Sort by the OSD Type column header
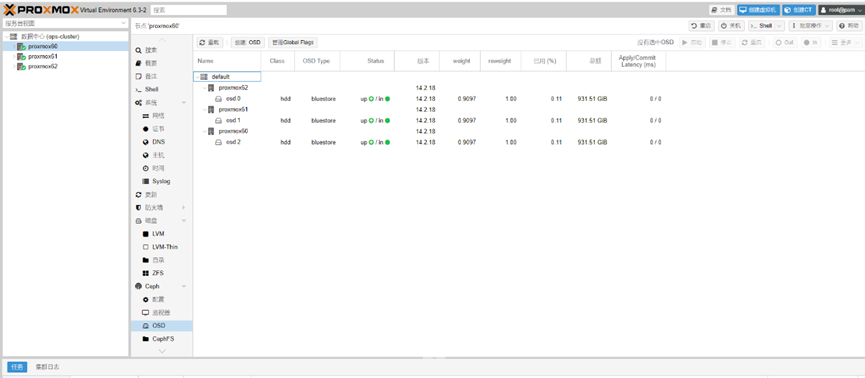This screenshot has height=378, width=865. point(318,61)
